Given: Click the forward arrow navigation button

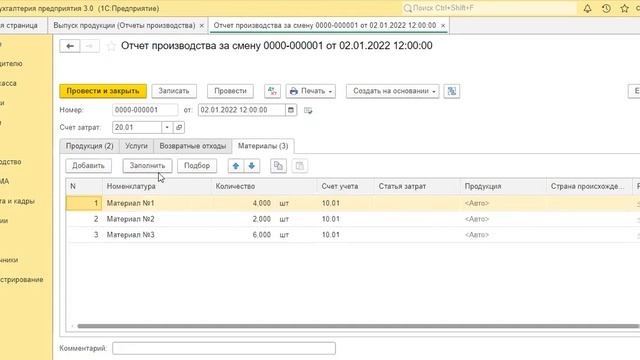Looking at the screenshot, I should (x=89, y=46).
